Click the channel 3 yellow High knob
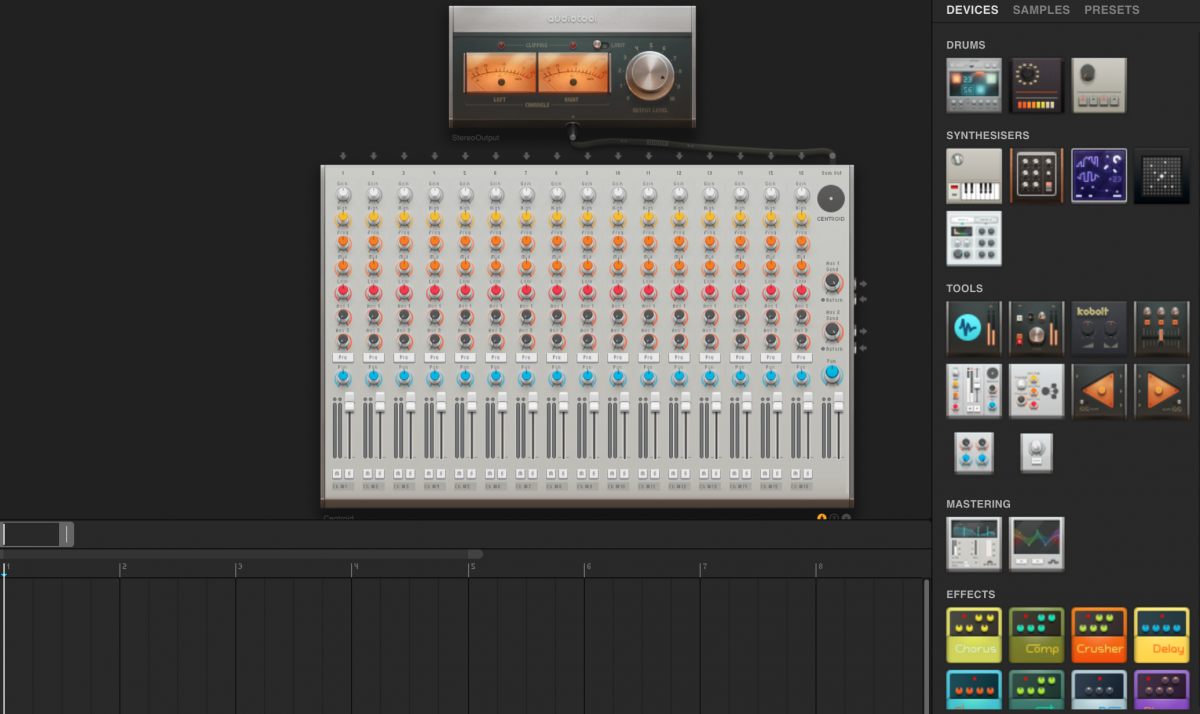The height and width of the screenshot is (714, 1200). pyautogui.click(x=404, y=218)
